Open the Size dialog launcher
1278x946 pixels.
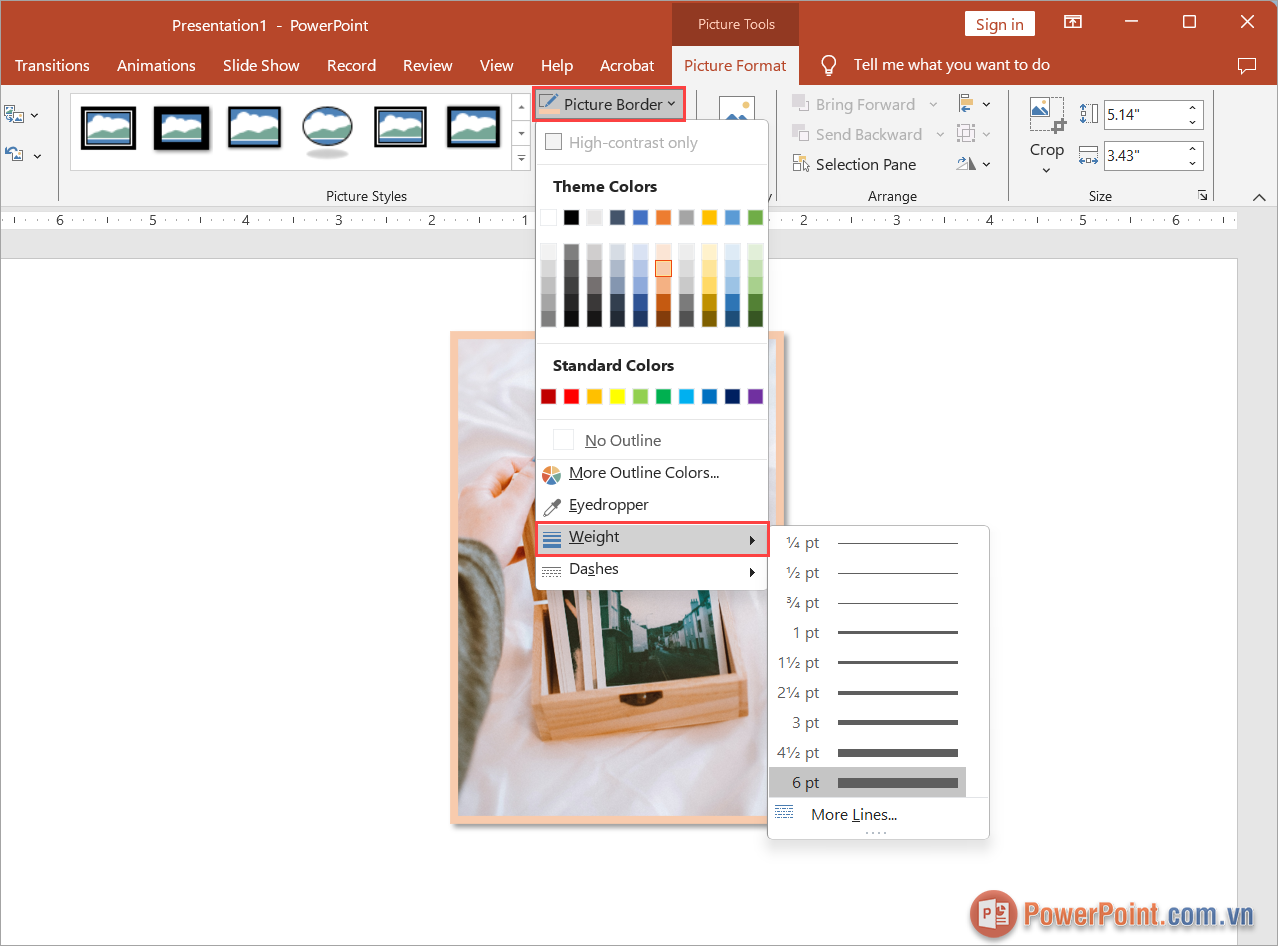1202,196
